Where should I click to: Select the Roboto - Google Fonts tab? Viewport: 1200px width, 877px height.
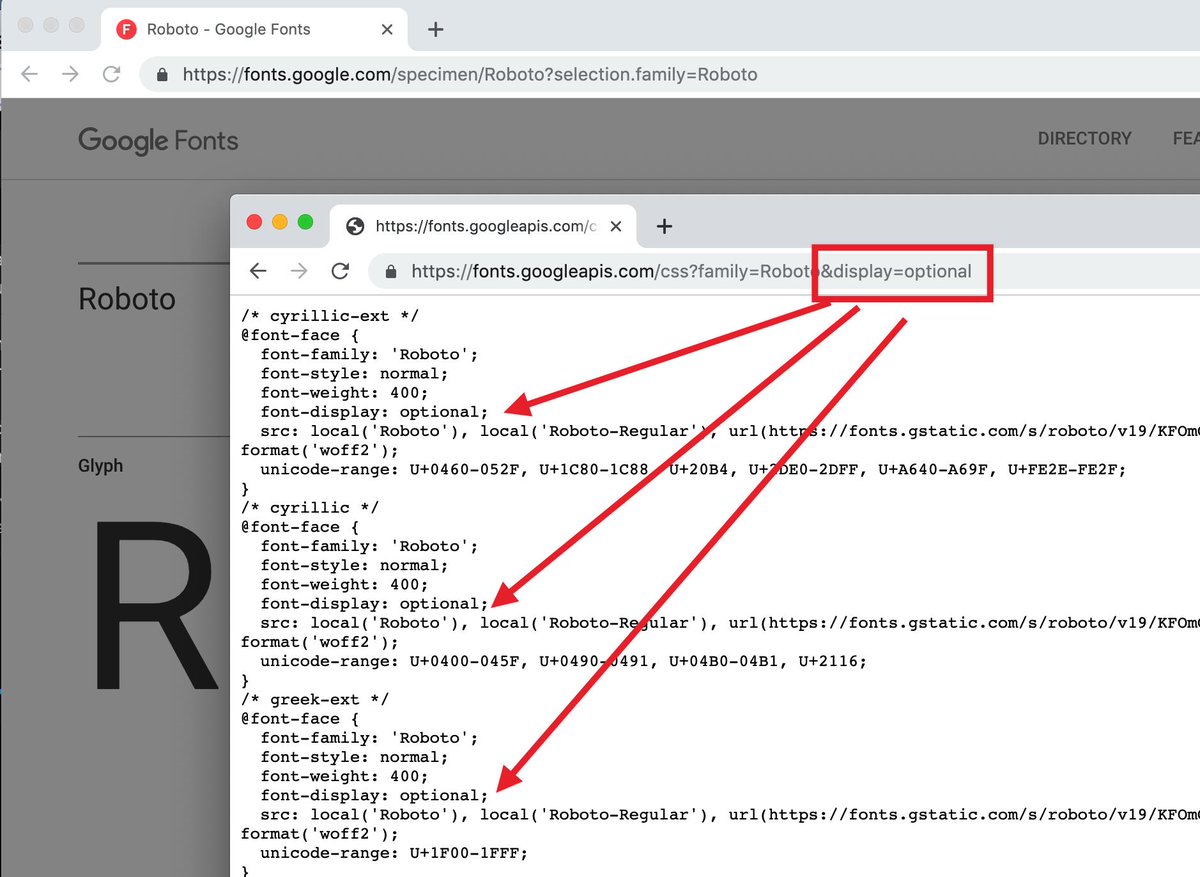tap(254, 29)
